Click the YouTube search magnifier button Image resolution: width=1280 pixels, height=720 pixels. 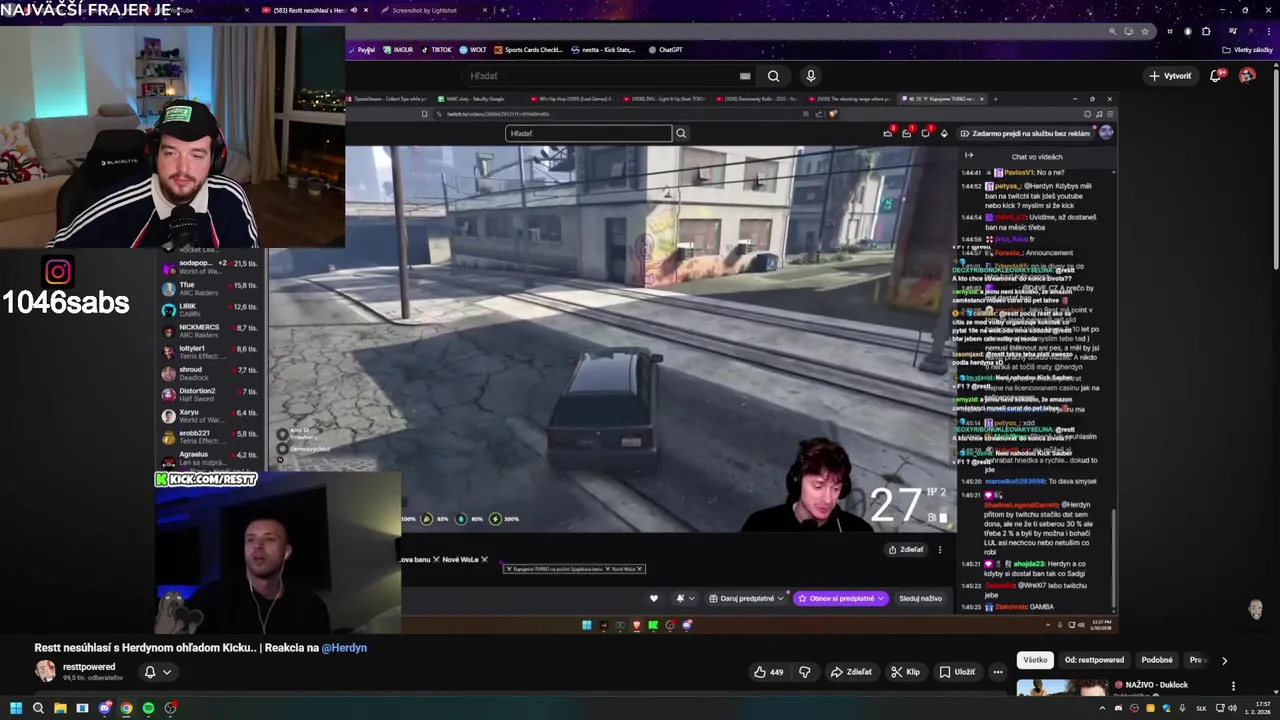tap(773, 76)
